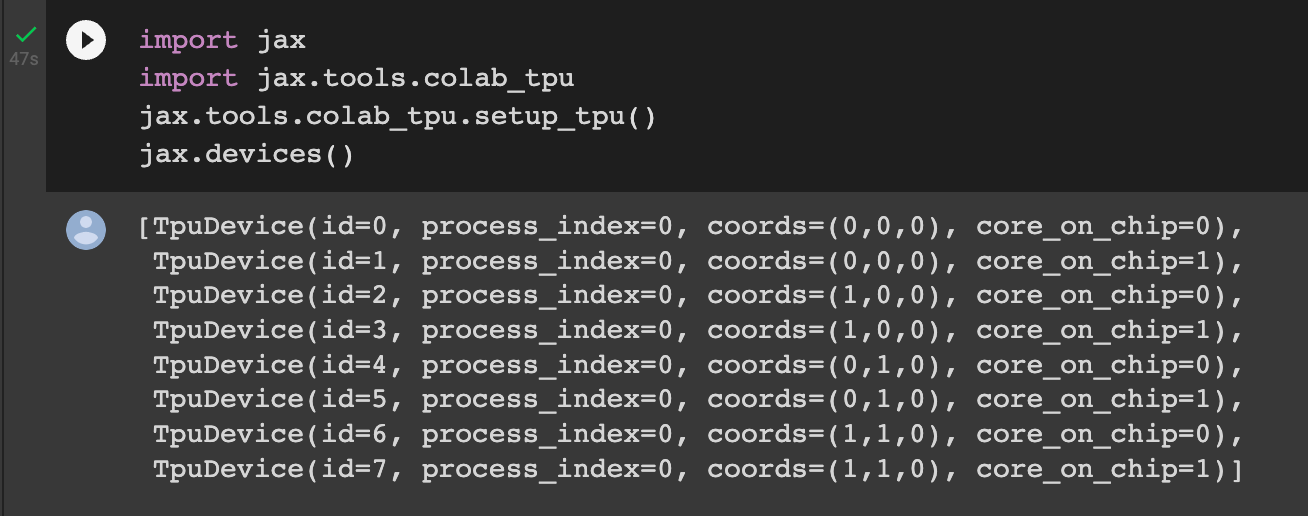The image size is (1308, 516).
Task: Click the purple 'import' keyword on line one
Action: [x=188, y=41]
